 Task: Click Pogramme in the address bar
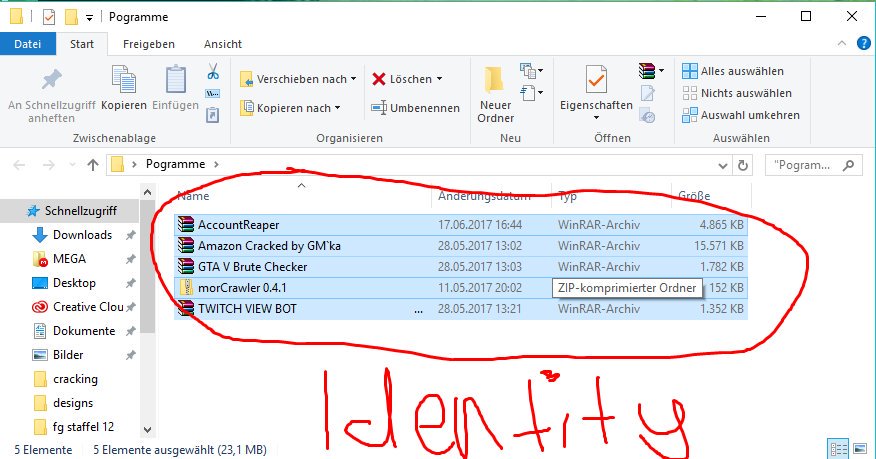[175, 164]
